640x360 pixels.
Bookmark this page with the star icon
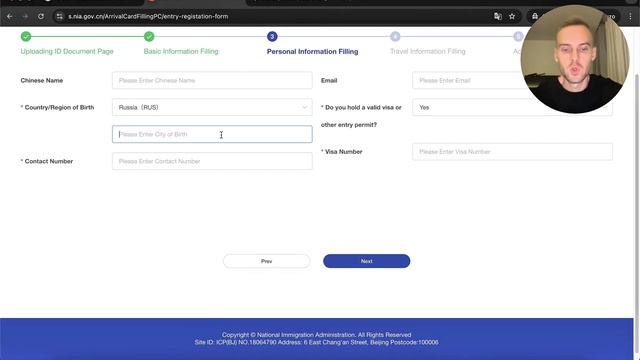click(512, 16)
